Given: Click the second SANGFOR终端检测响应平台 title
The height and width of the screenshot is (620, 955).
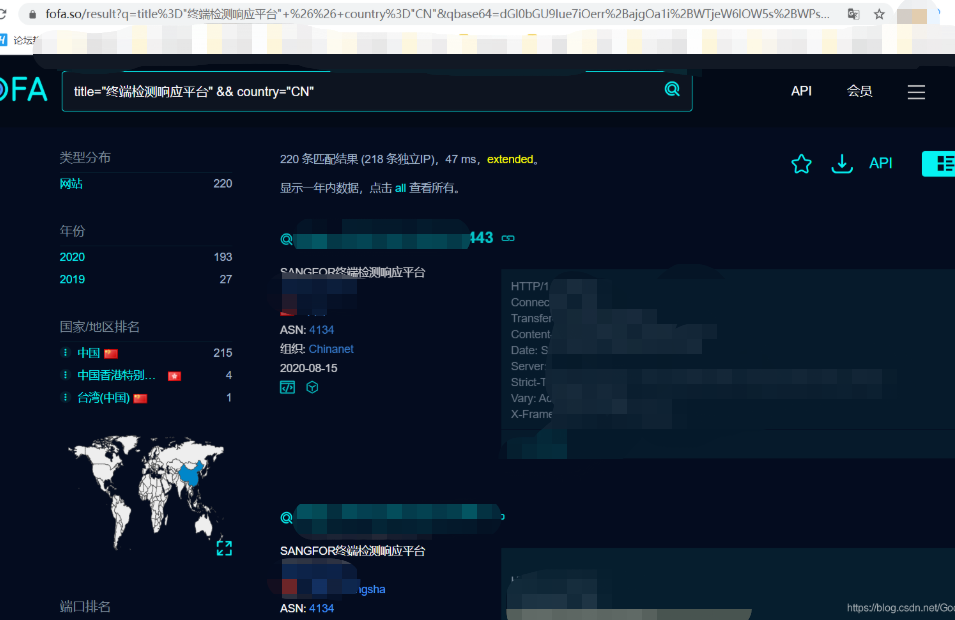Looking at the screenshot, I should (353, 551).
